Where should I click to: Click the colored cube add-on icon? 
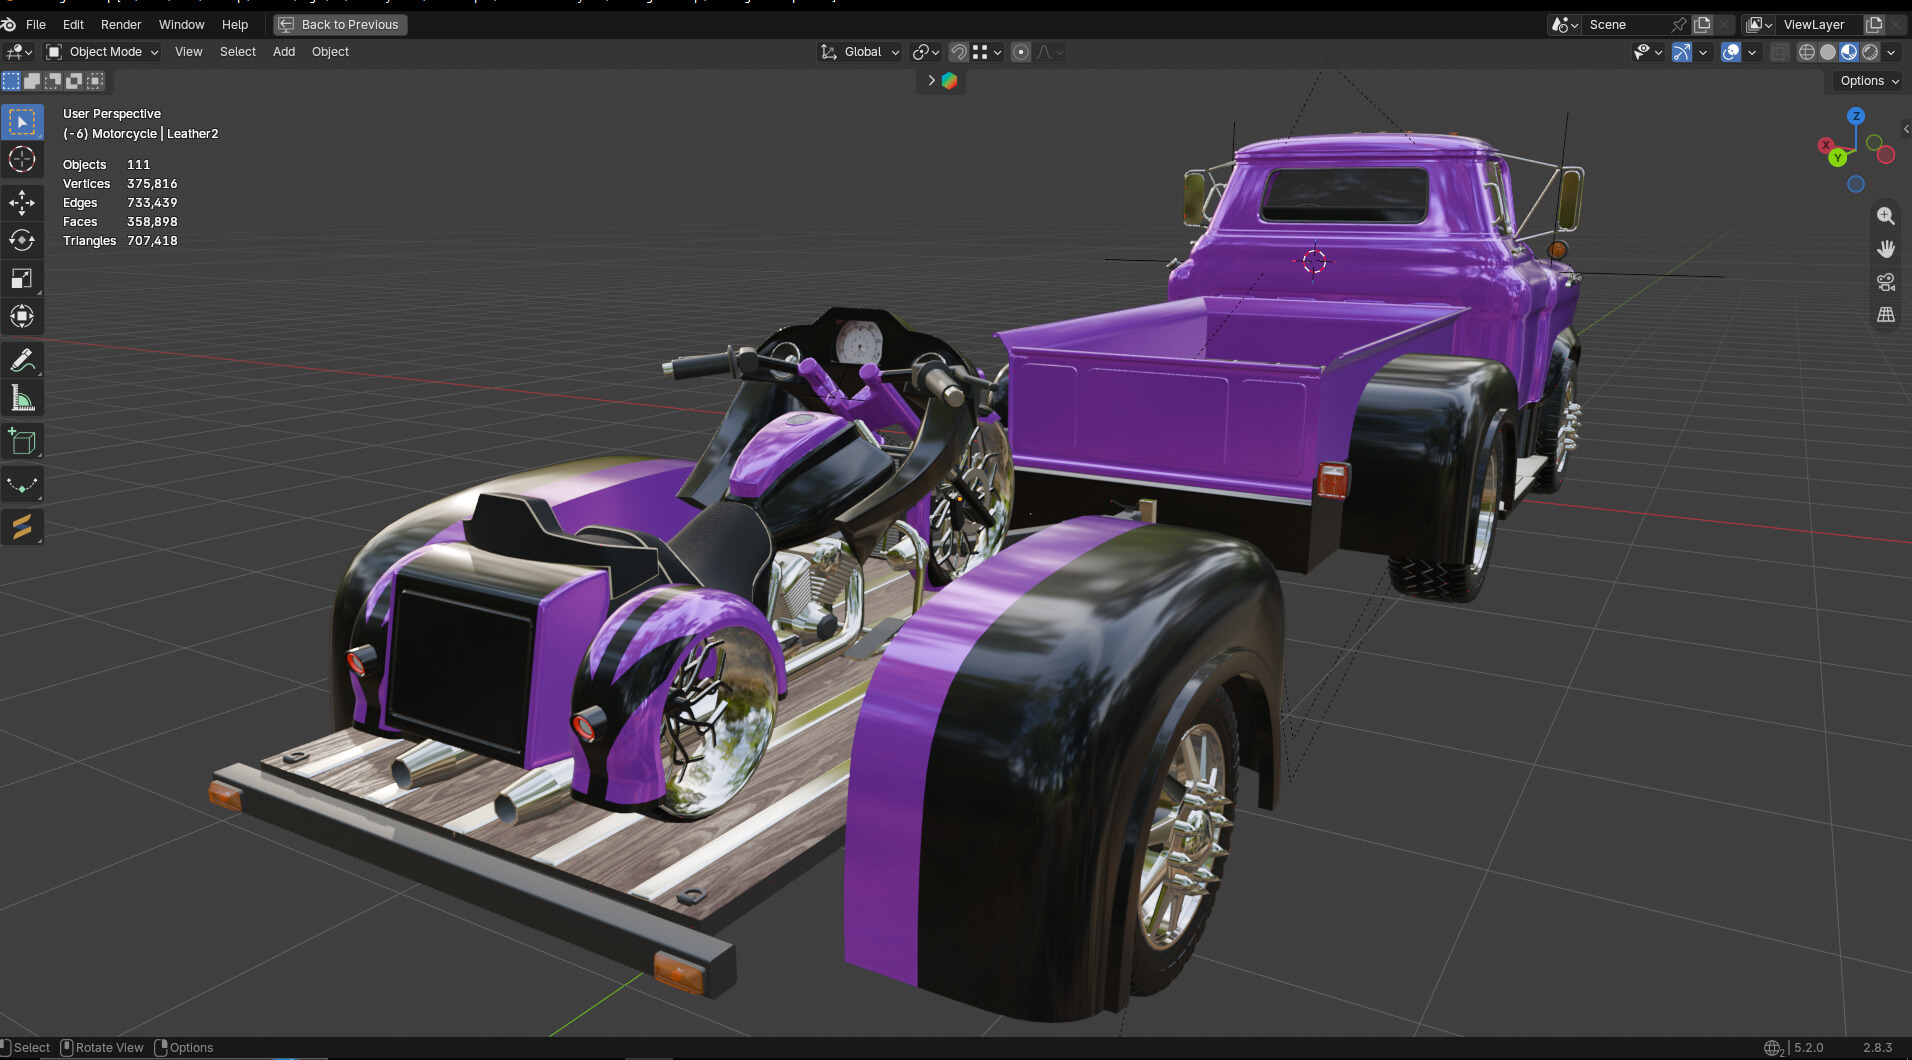[949, 81]
